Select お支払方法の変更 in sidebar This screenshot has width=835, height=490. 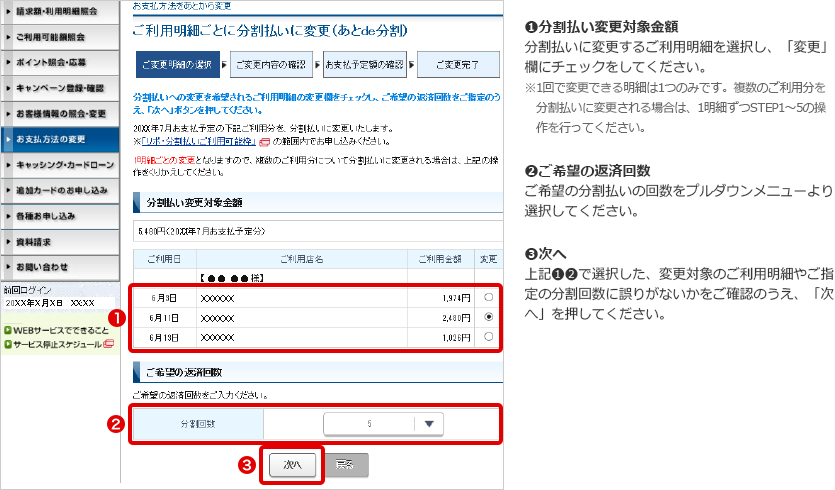pos(59,138)
